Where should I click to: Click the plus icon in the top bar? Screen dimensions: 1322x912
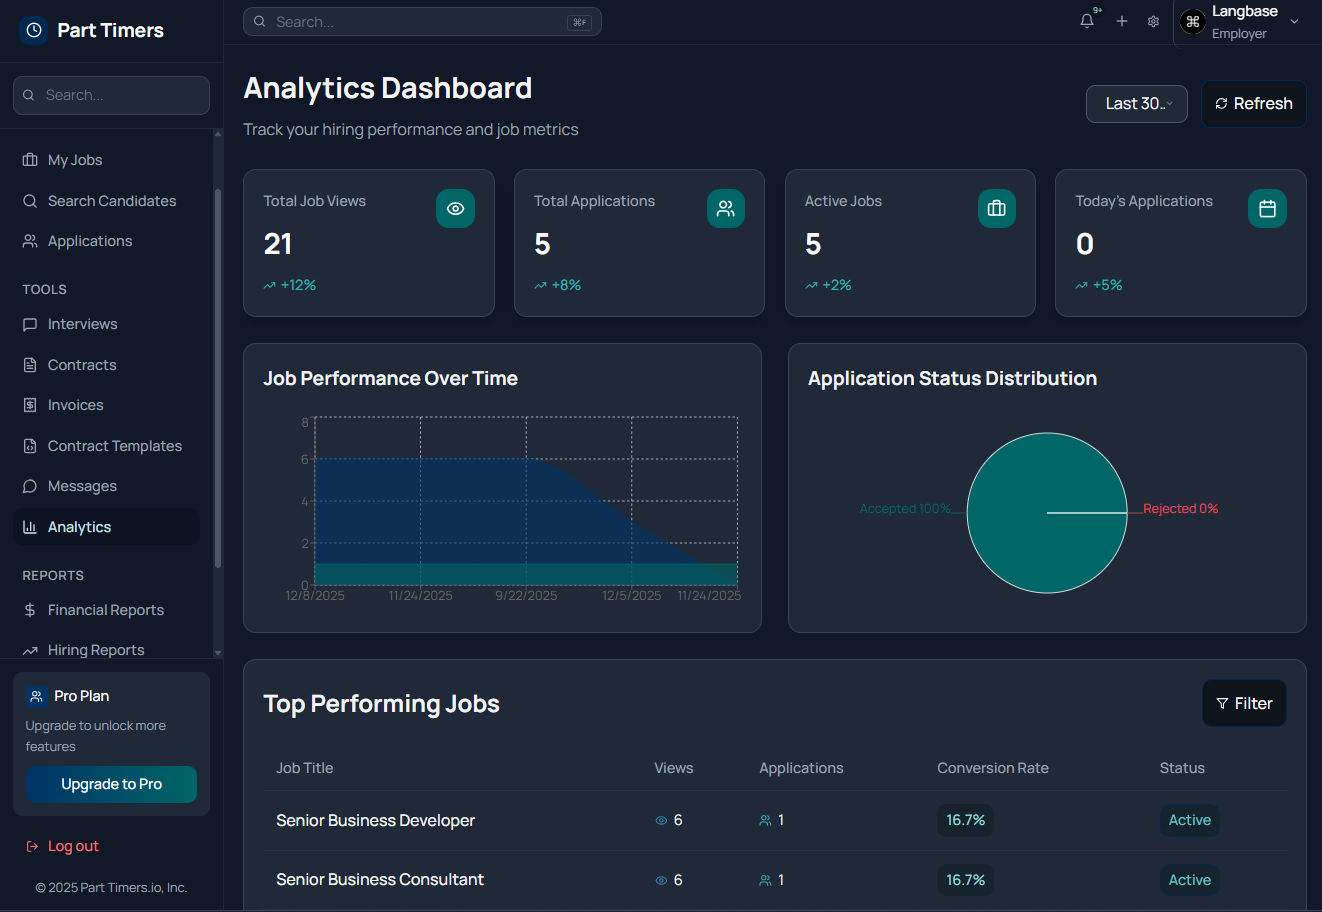(1121, 20)
